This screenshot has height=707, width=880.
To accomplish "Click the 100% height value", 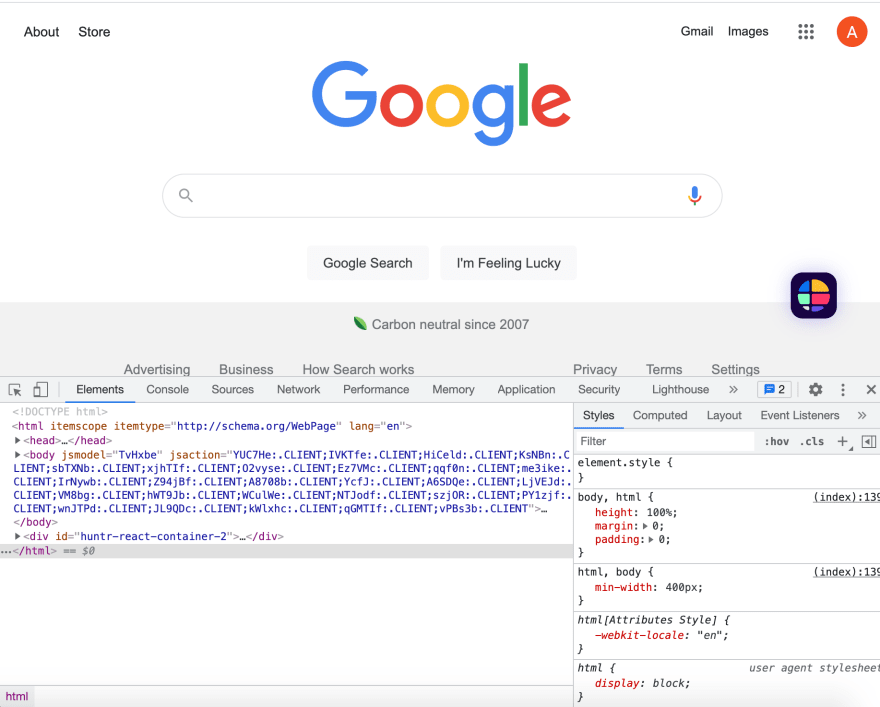I will pyautogui.click(x=659, y=512).
